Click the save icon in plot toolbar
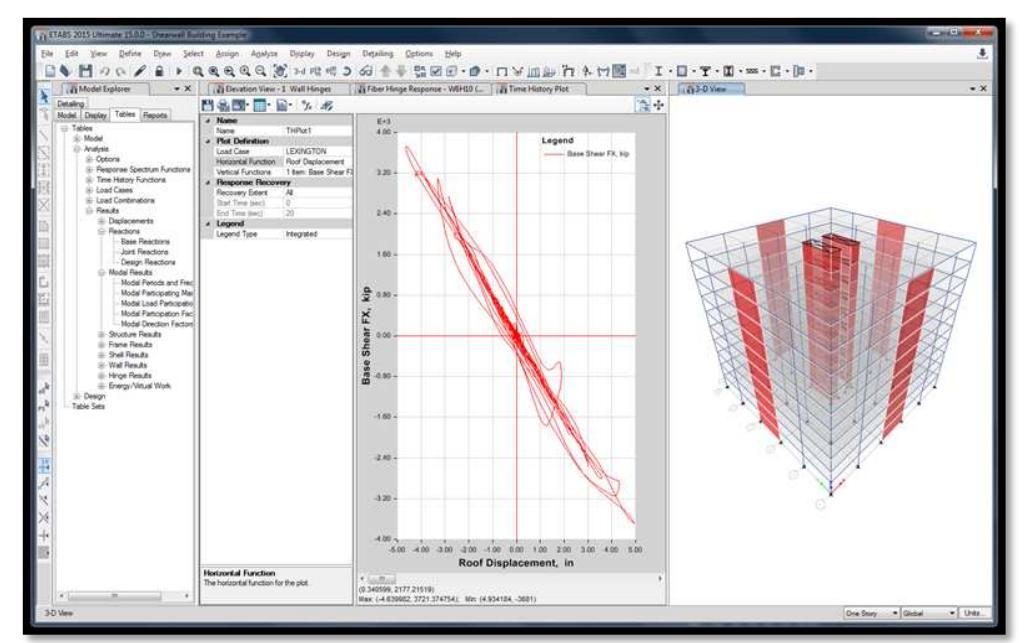 pos(207,105)
